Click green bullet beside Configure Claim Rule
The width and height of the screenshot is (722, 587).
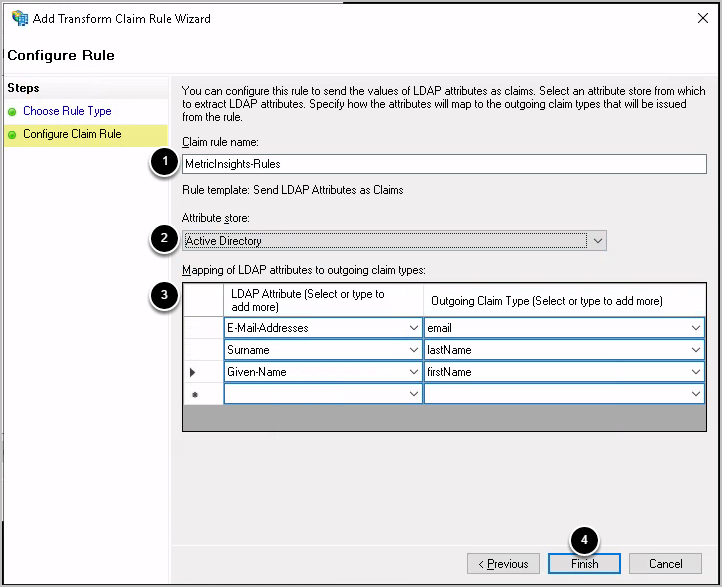12,135
